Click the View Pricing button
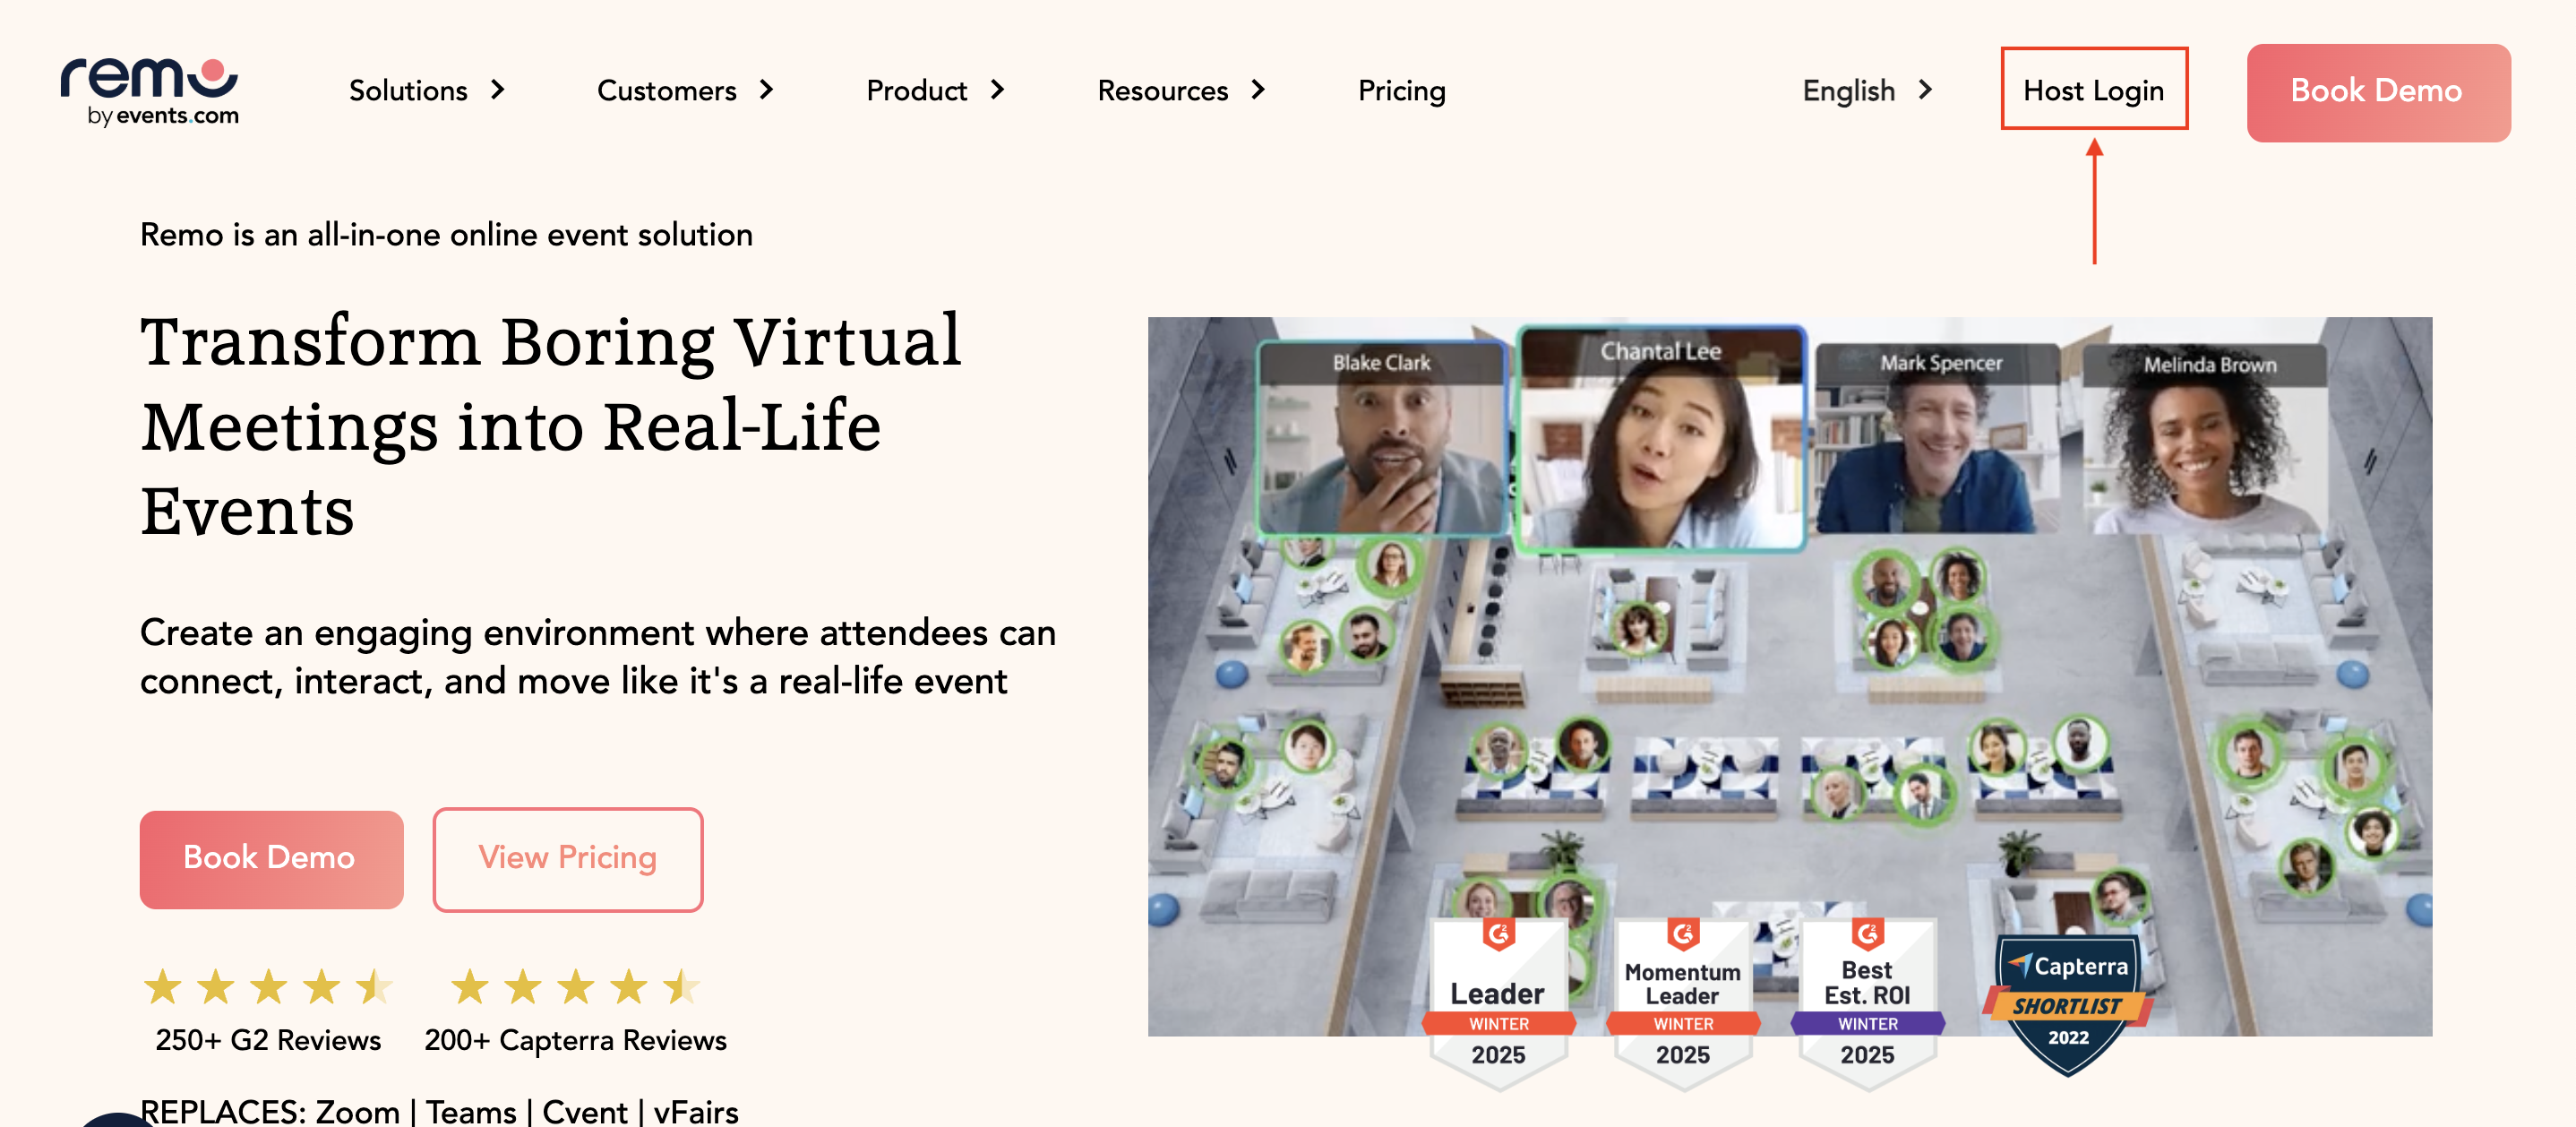This screenshot has height=1127, width=2576. click(x=567, y=858)
